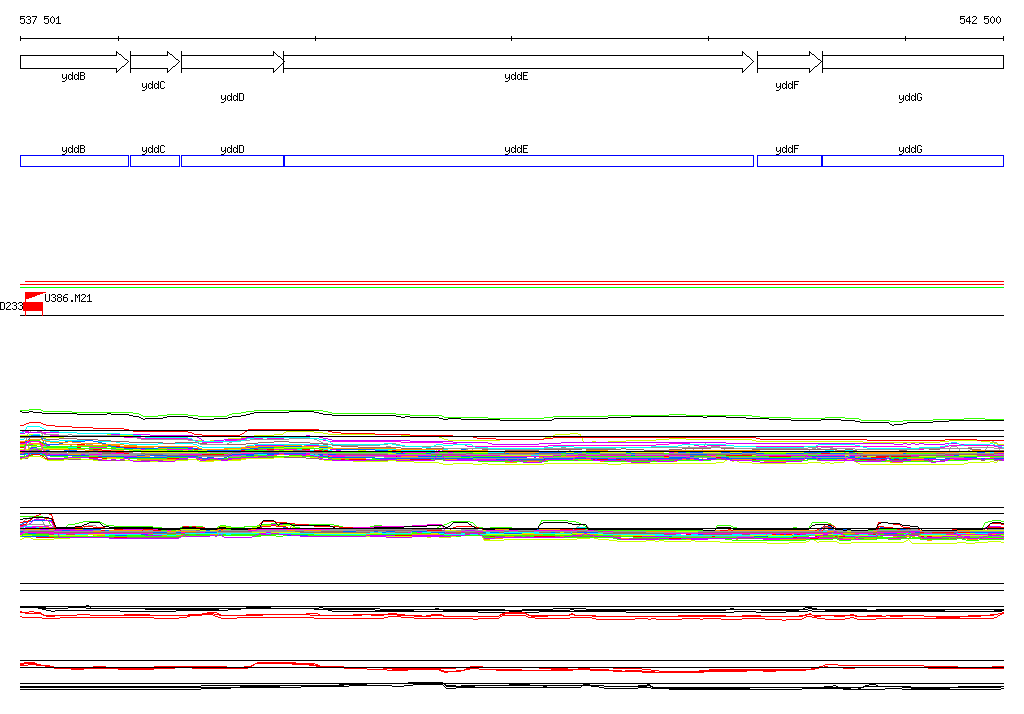This screenshot has height=714, width=1024.
Task: Click the yddD label above blue box
Action: click(x=232, y=150)
